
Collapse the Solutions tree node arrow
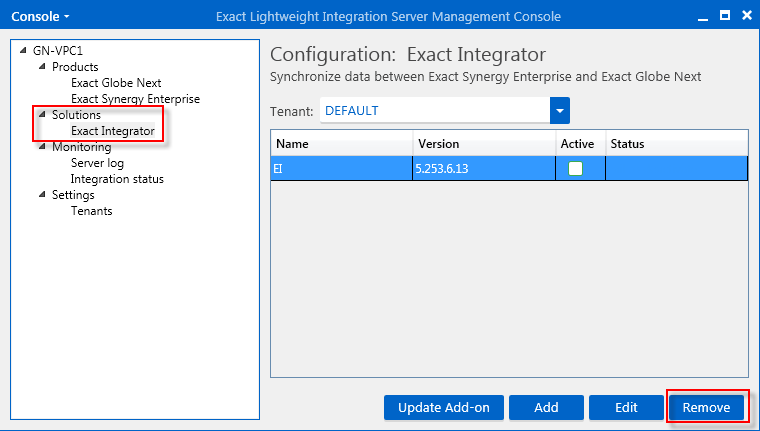coord(42,114)
